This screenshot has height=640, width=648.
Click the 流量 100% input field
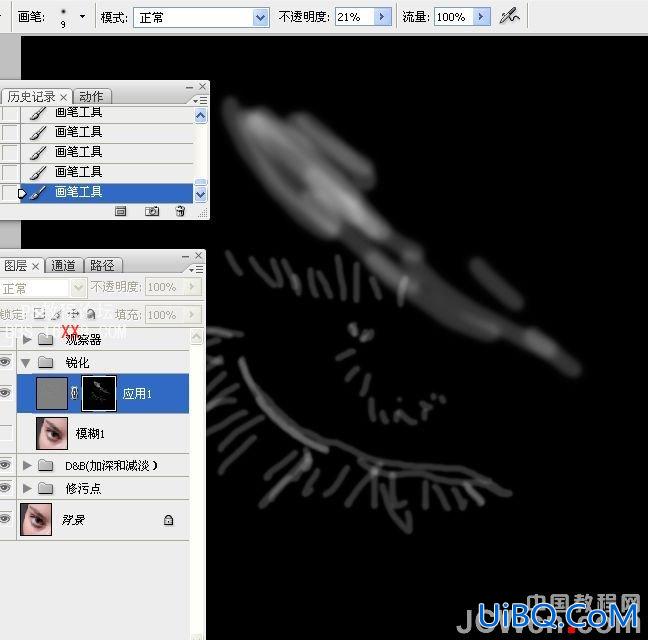(x=453, y=17)
